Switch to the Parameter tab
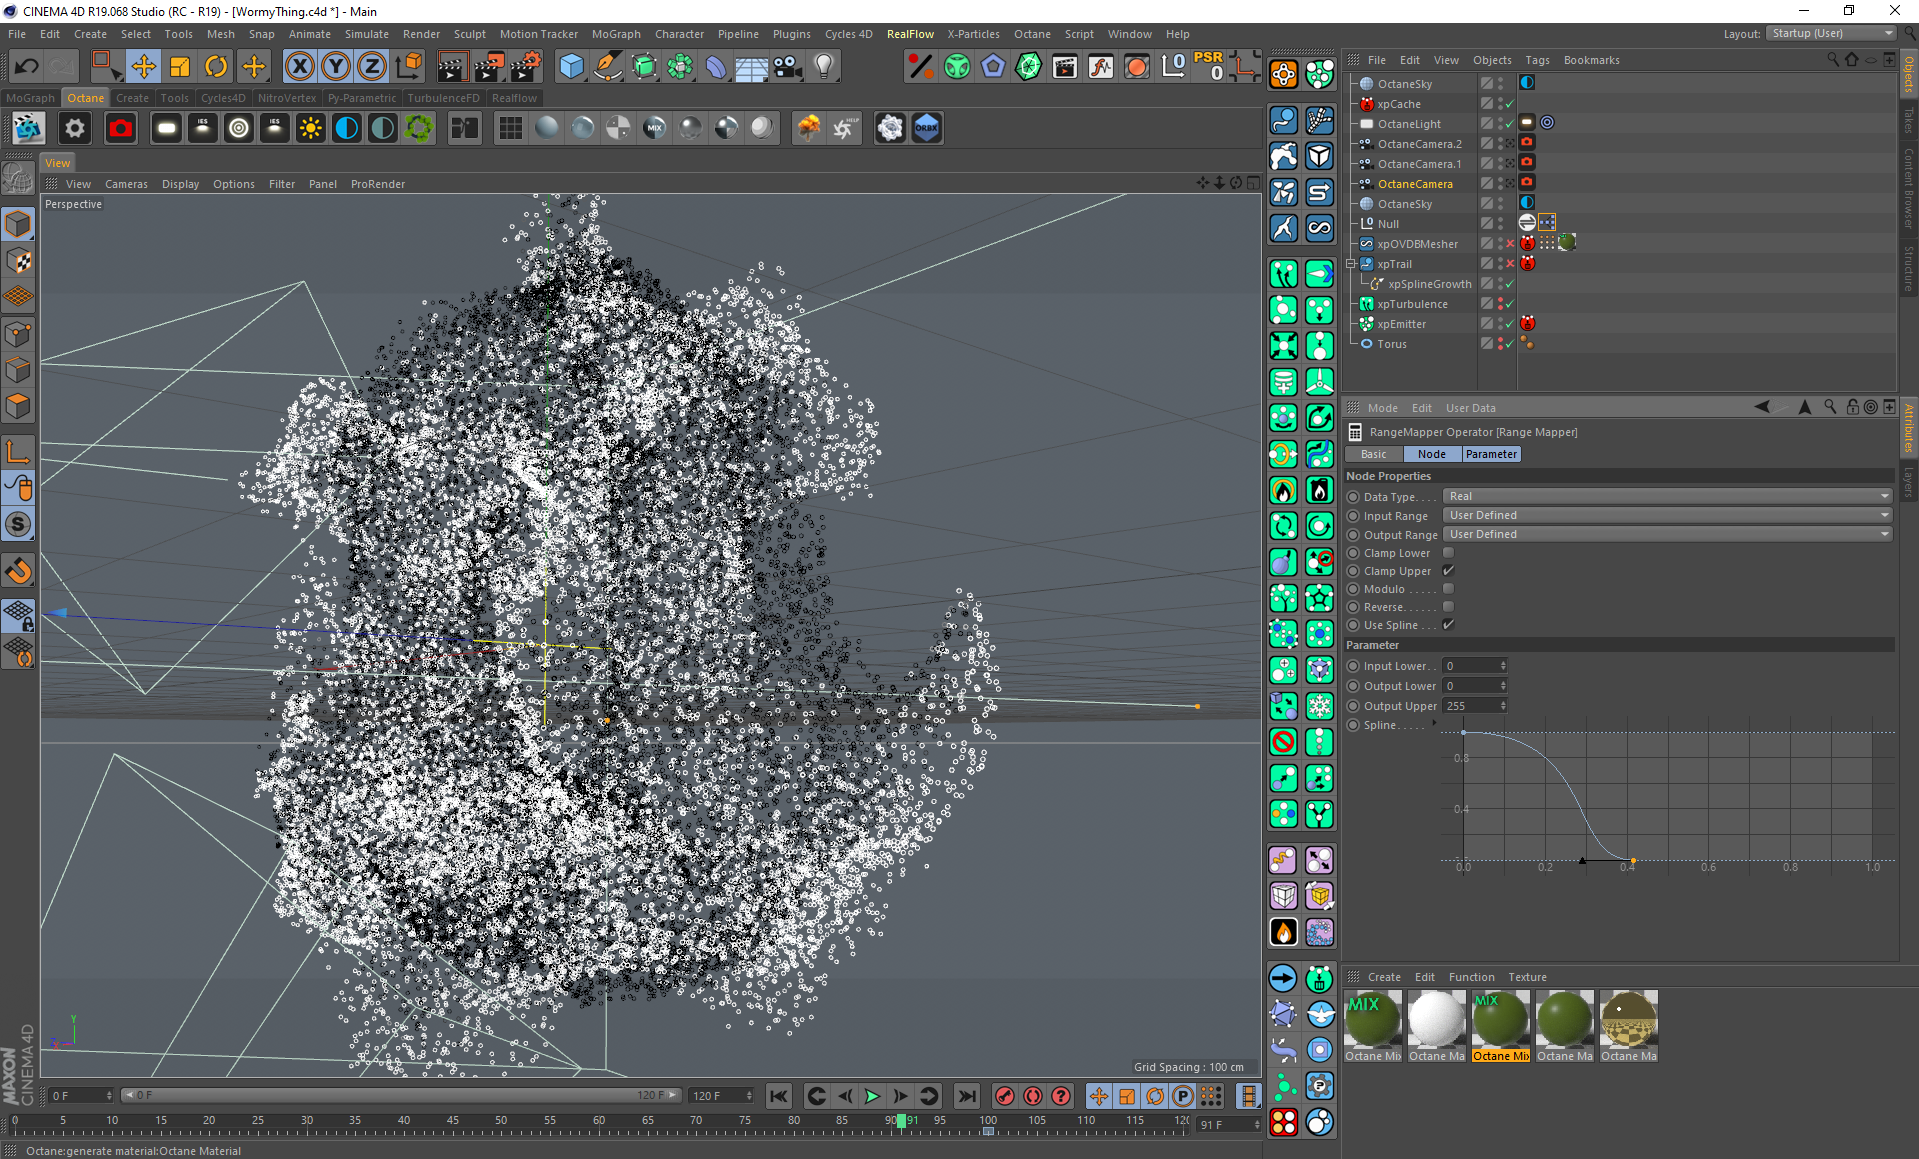The height and width of the screenshot is (1159, 1919). tap(1491, 454)
